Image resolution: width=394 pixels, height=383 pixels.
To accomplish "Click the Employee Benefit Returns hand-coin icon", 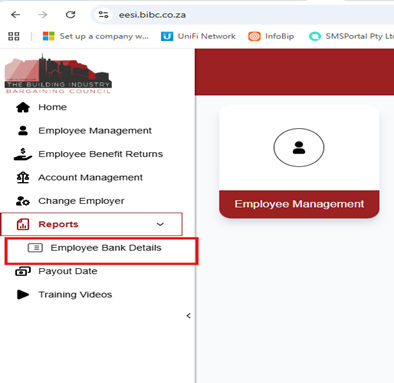I will click(x=23, y=154).
